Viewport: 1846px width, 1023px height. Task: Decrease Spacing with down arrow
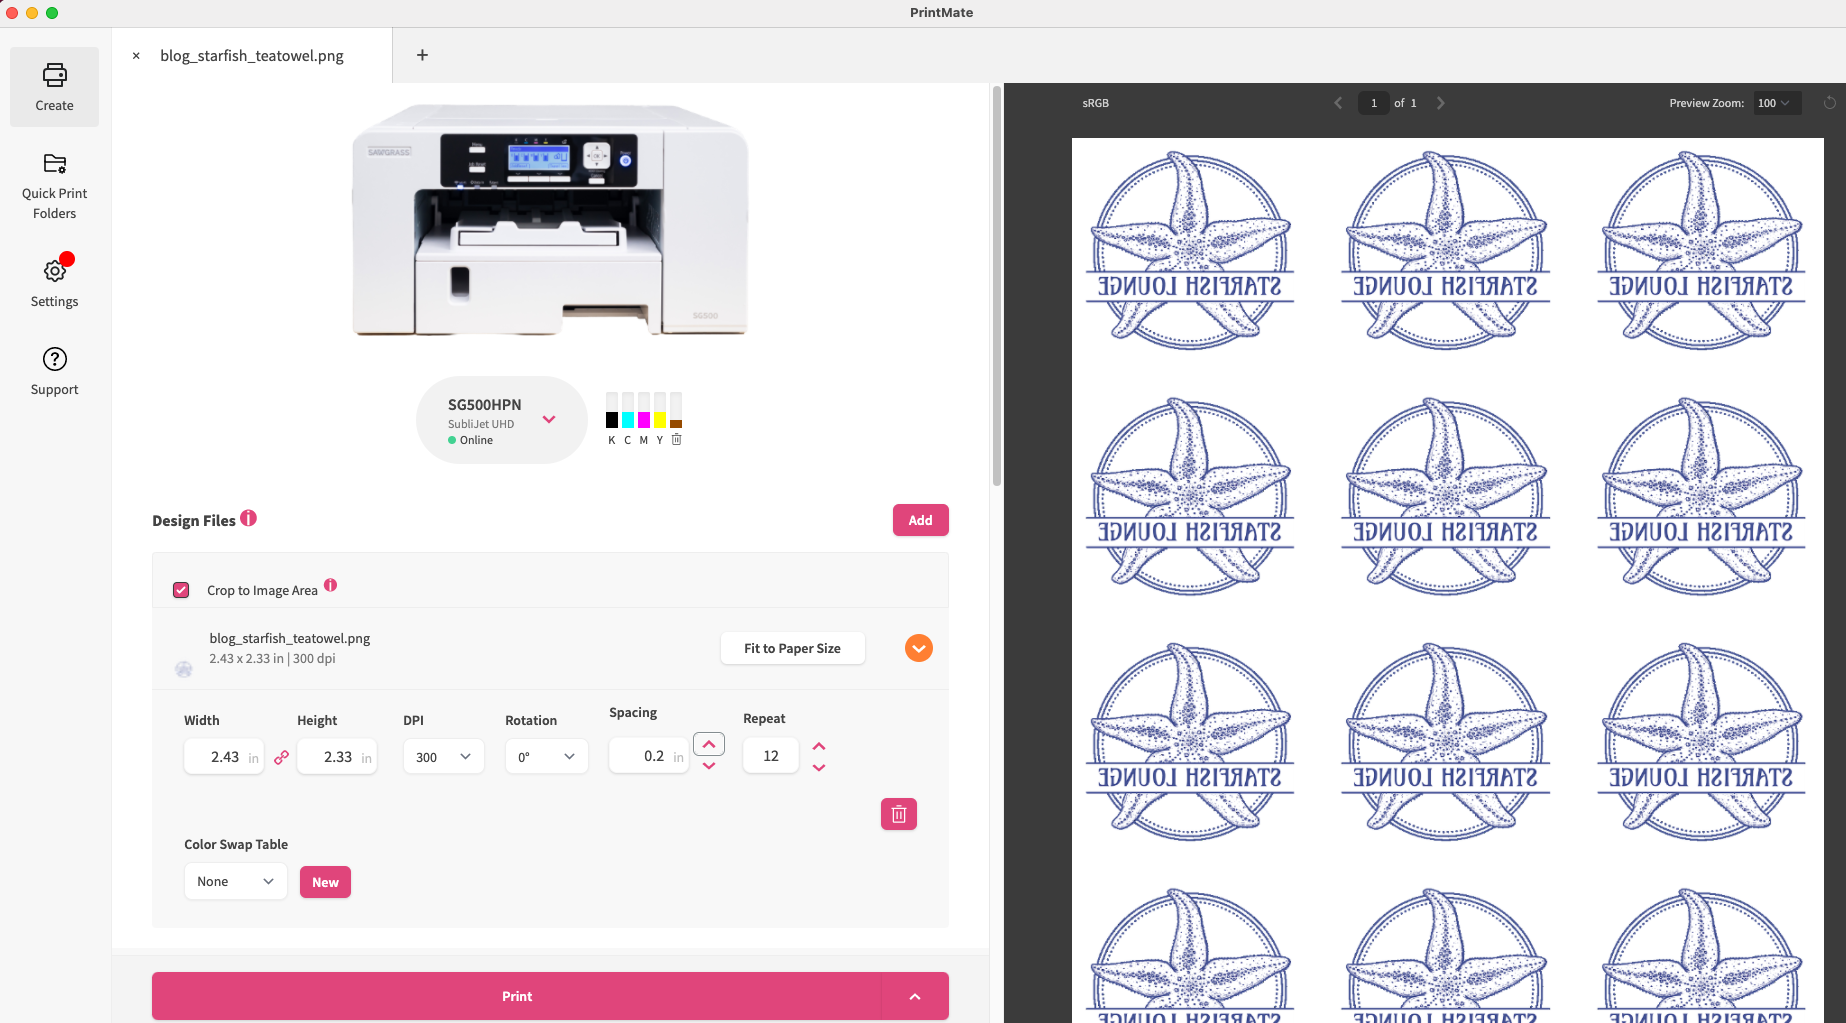[x=709, y=766]
